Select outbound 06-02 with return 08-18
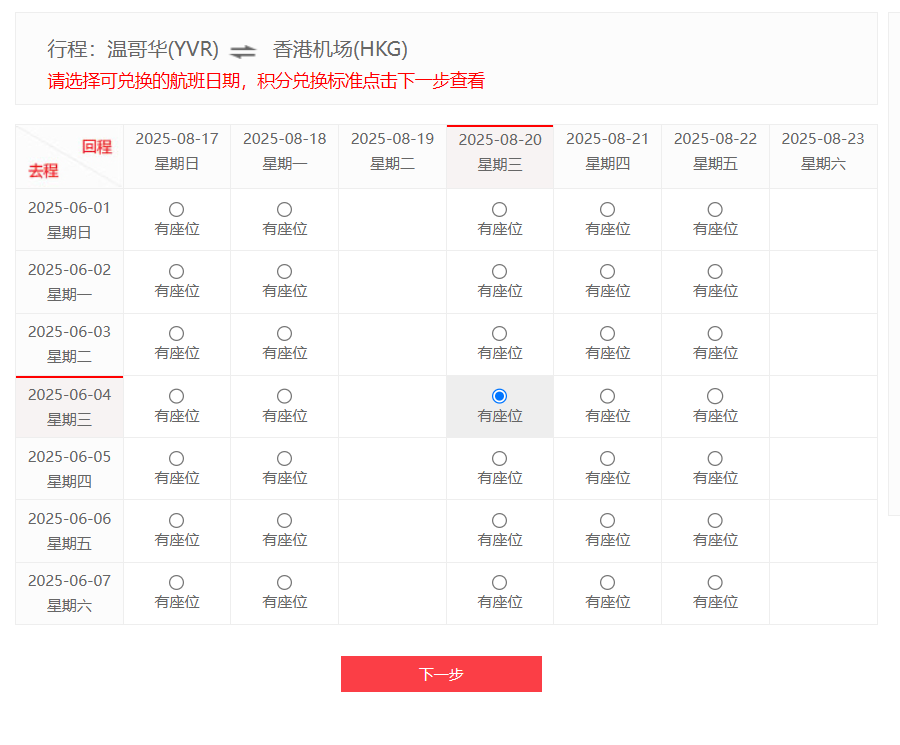This screenshot has width=900, height=745. point(284,271)
